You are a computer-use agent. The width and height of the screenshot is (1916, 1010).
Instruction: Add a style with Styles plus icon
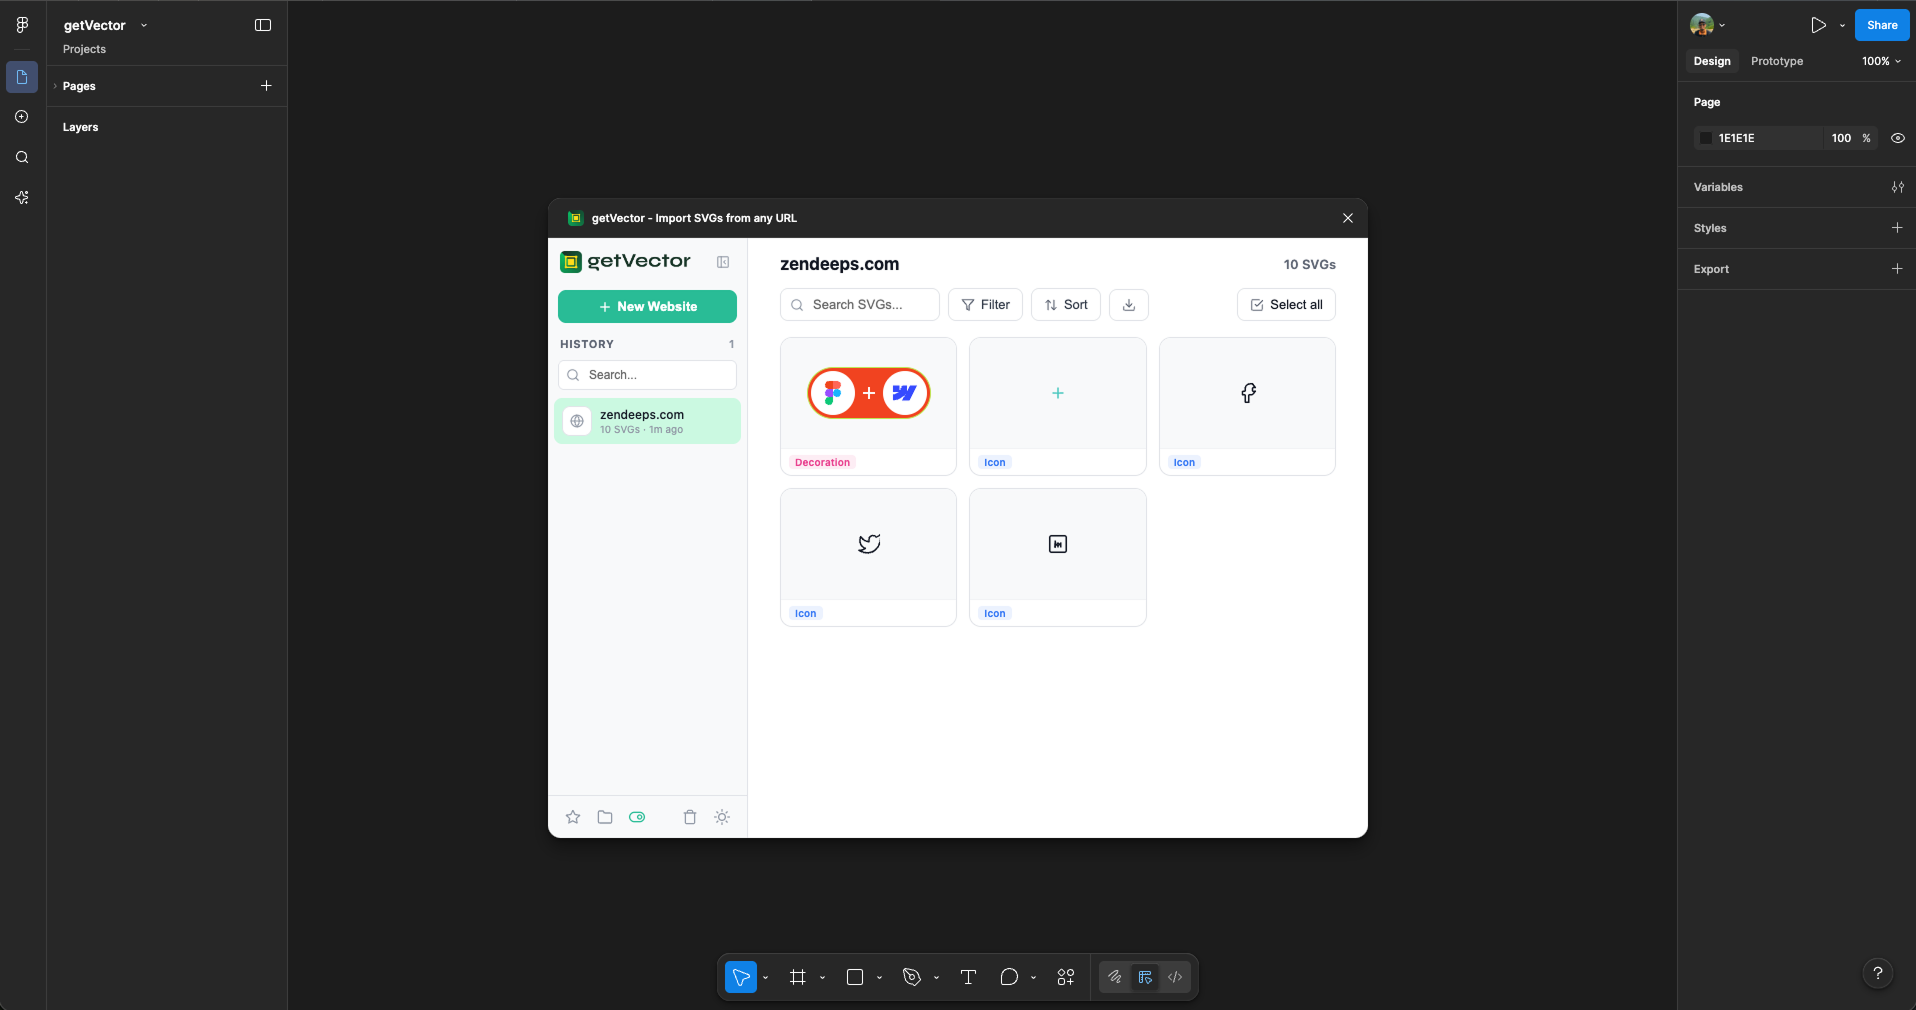(1897, 228)
